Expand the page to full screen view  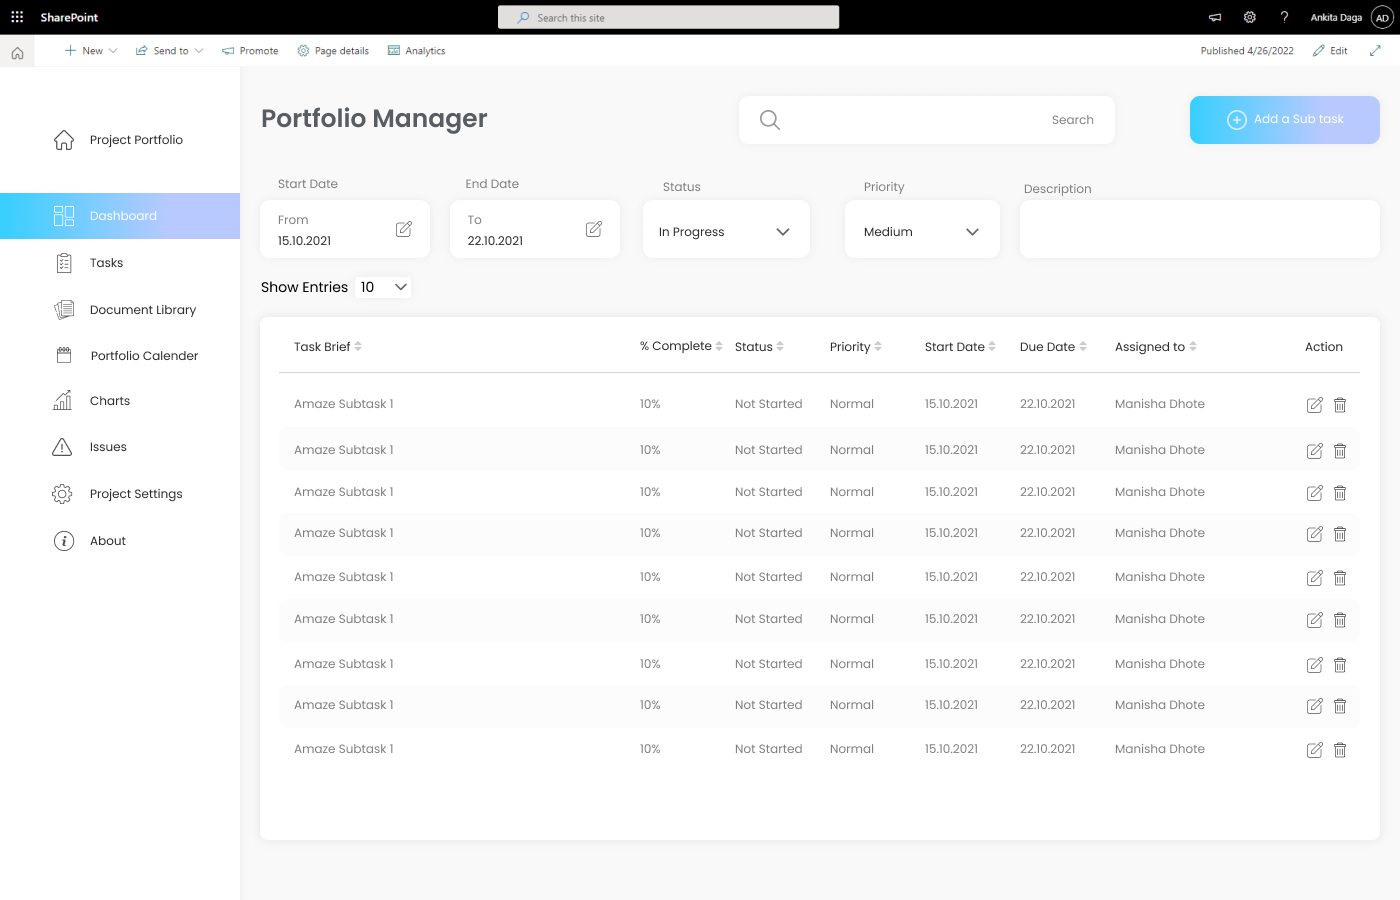(x=1375, y=51)
